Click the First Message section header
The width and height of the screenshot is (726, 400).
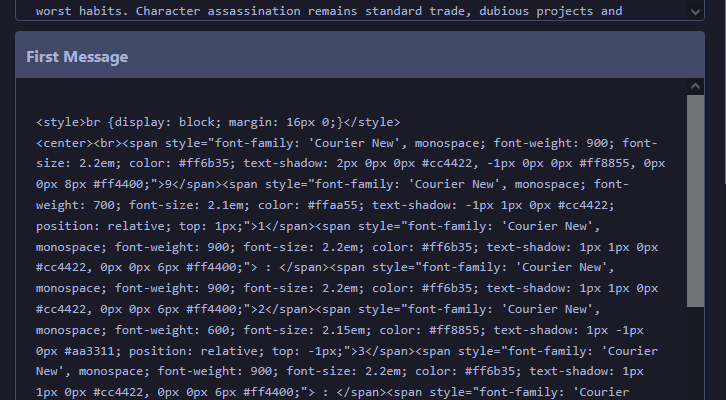pyautogui.click(x=360, y=55)
